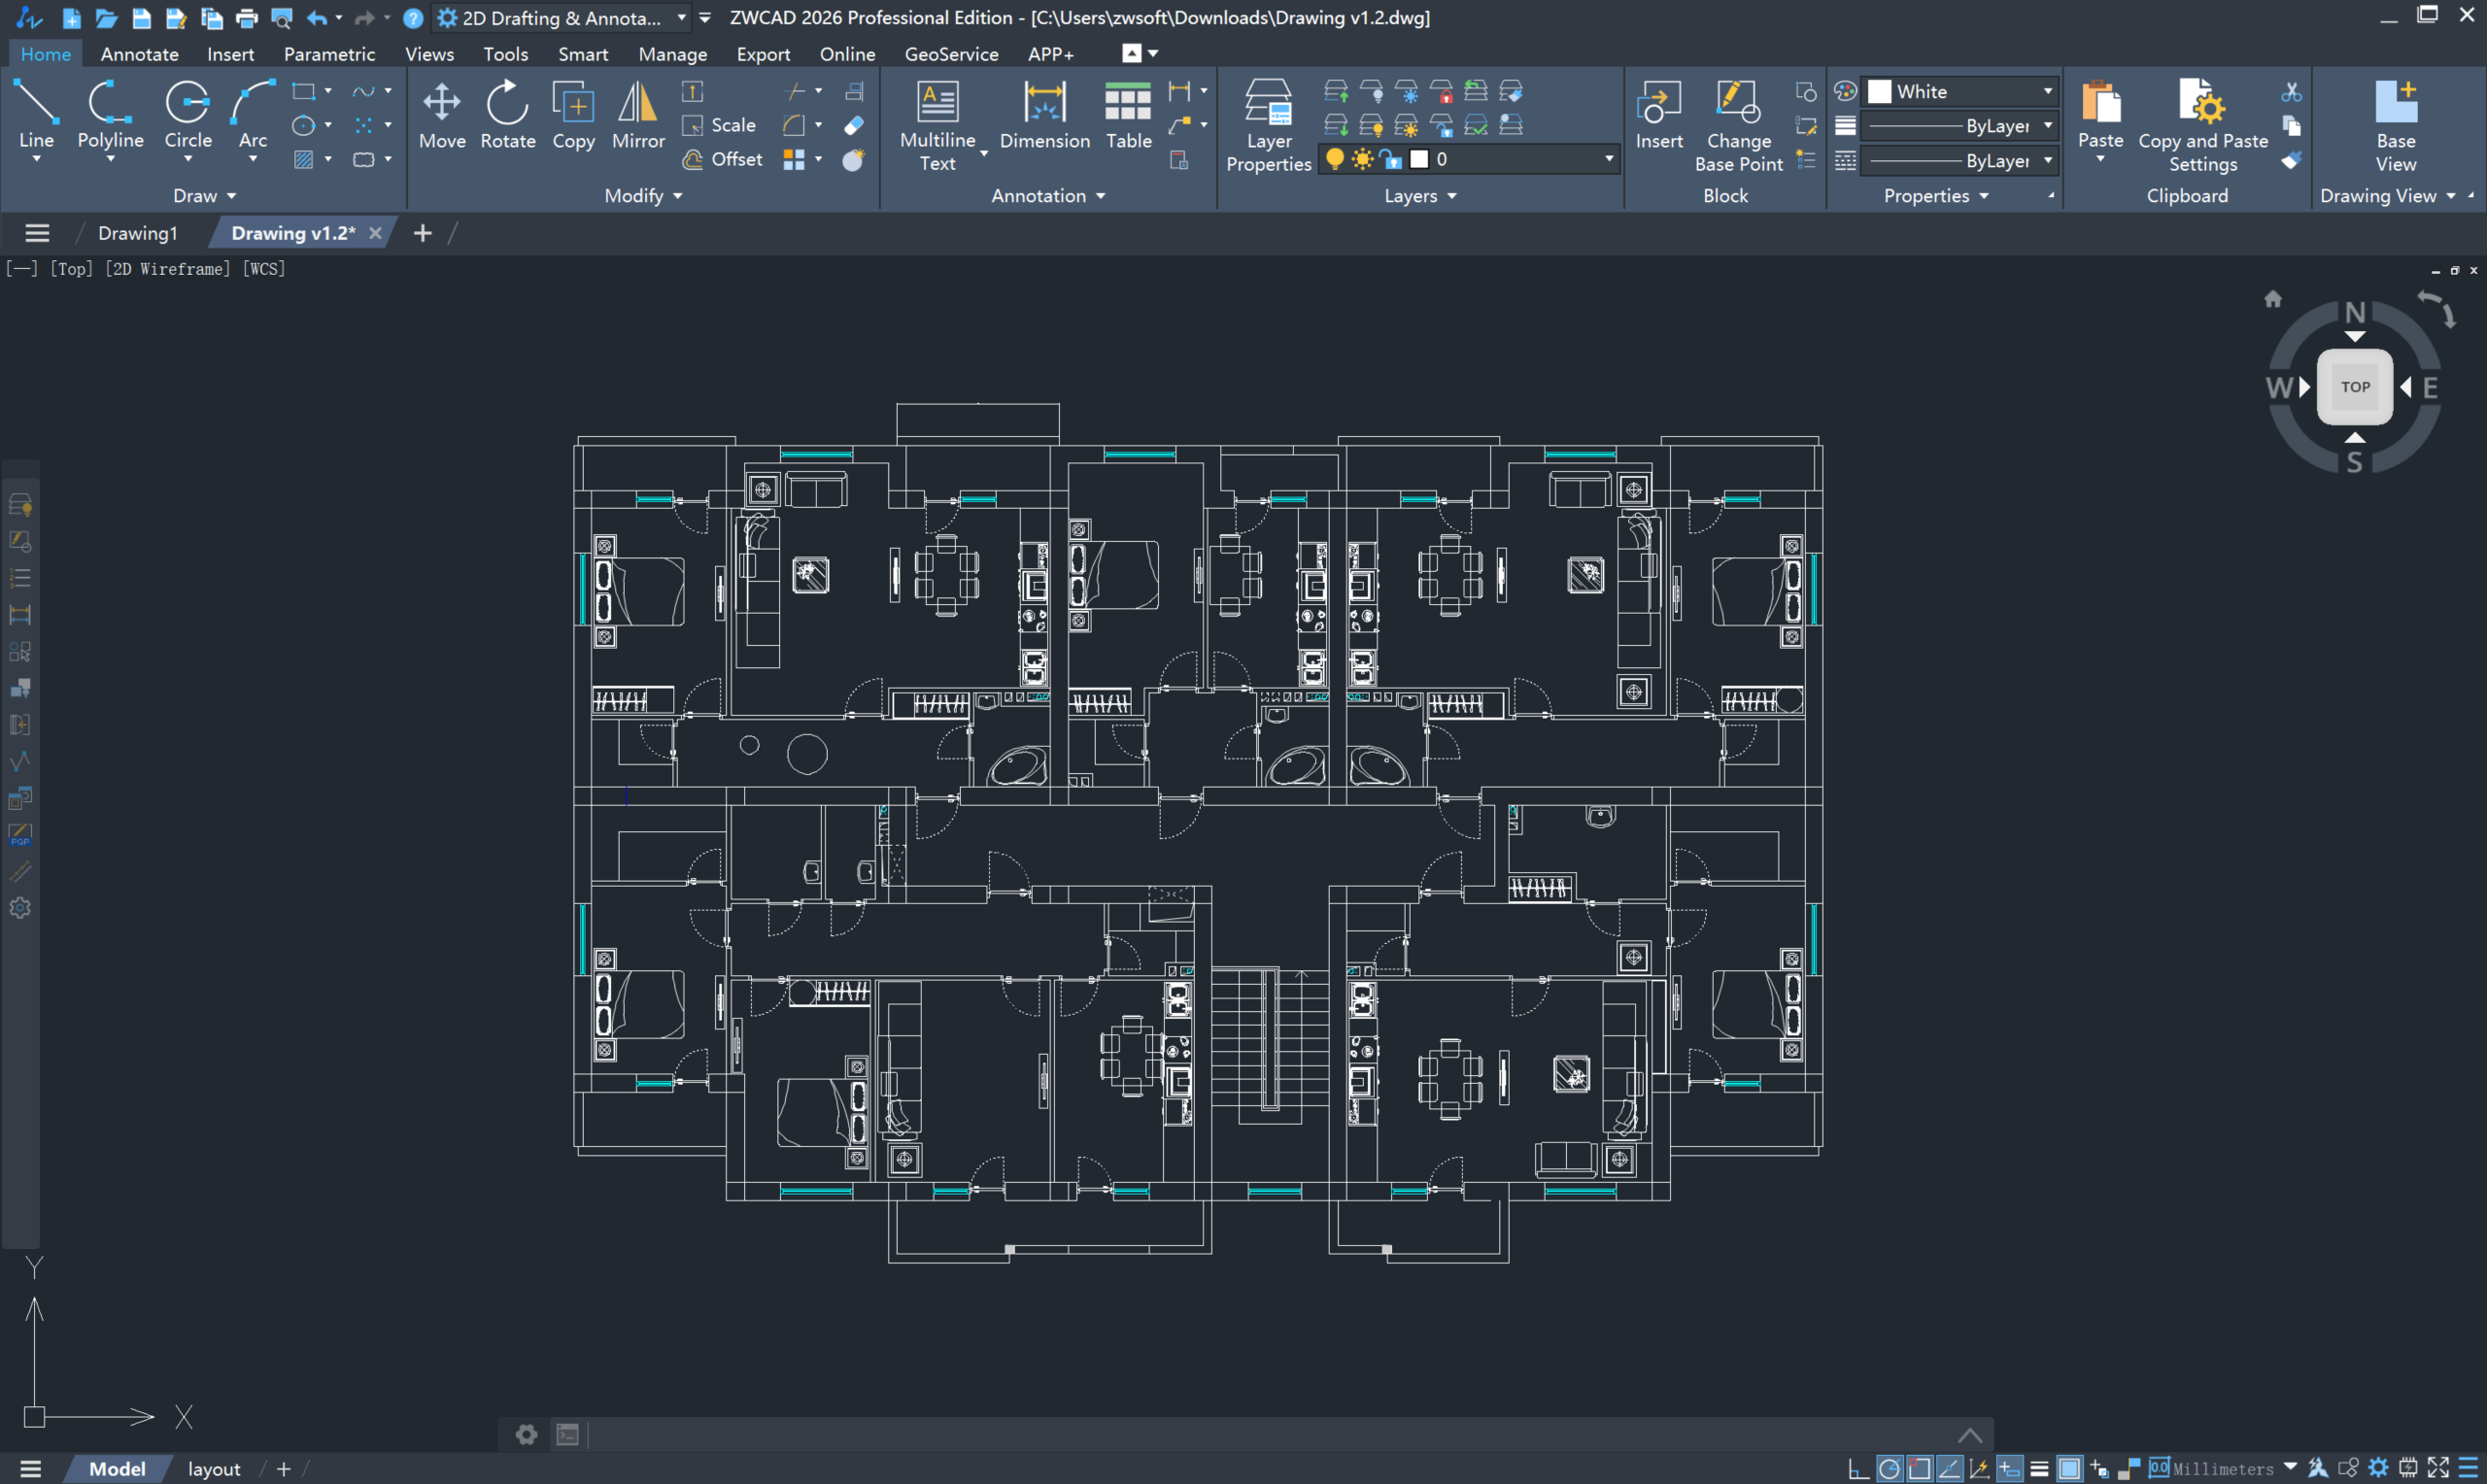Open the layer 0 dropdown list
Screen dimensions: 2487x1484
point(1468,159)
